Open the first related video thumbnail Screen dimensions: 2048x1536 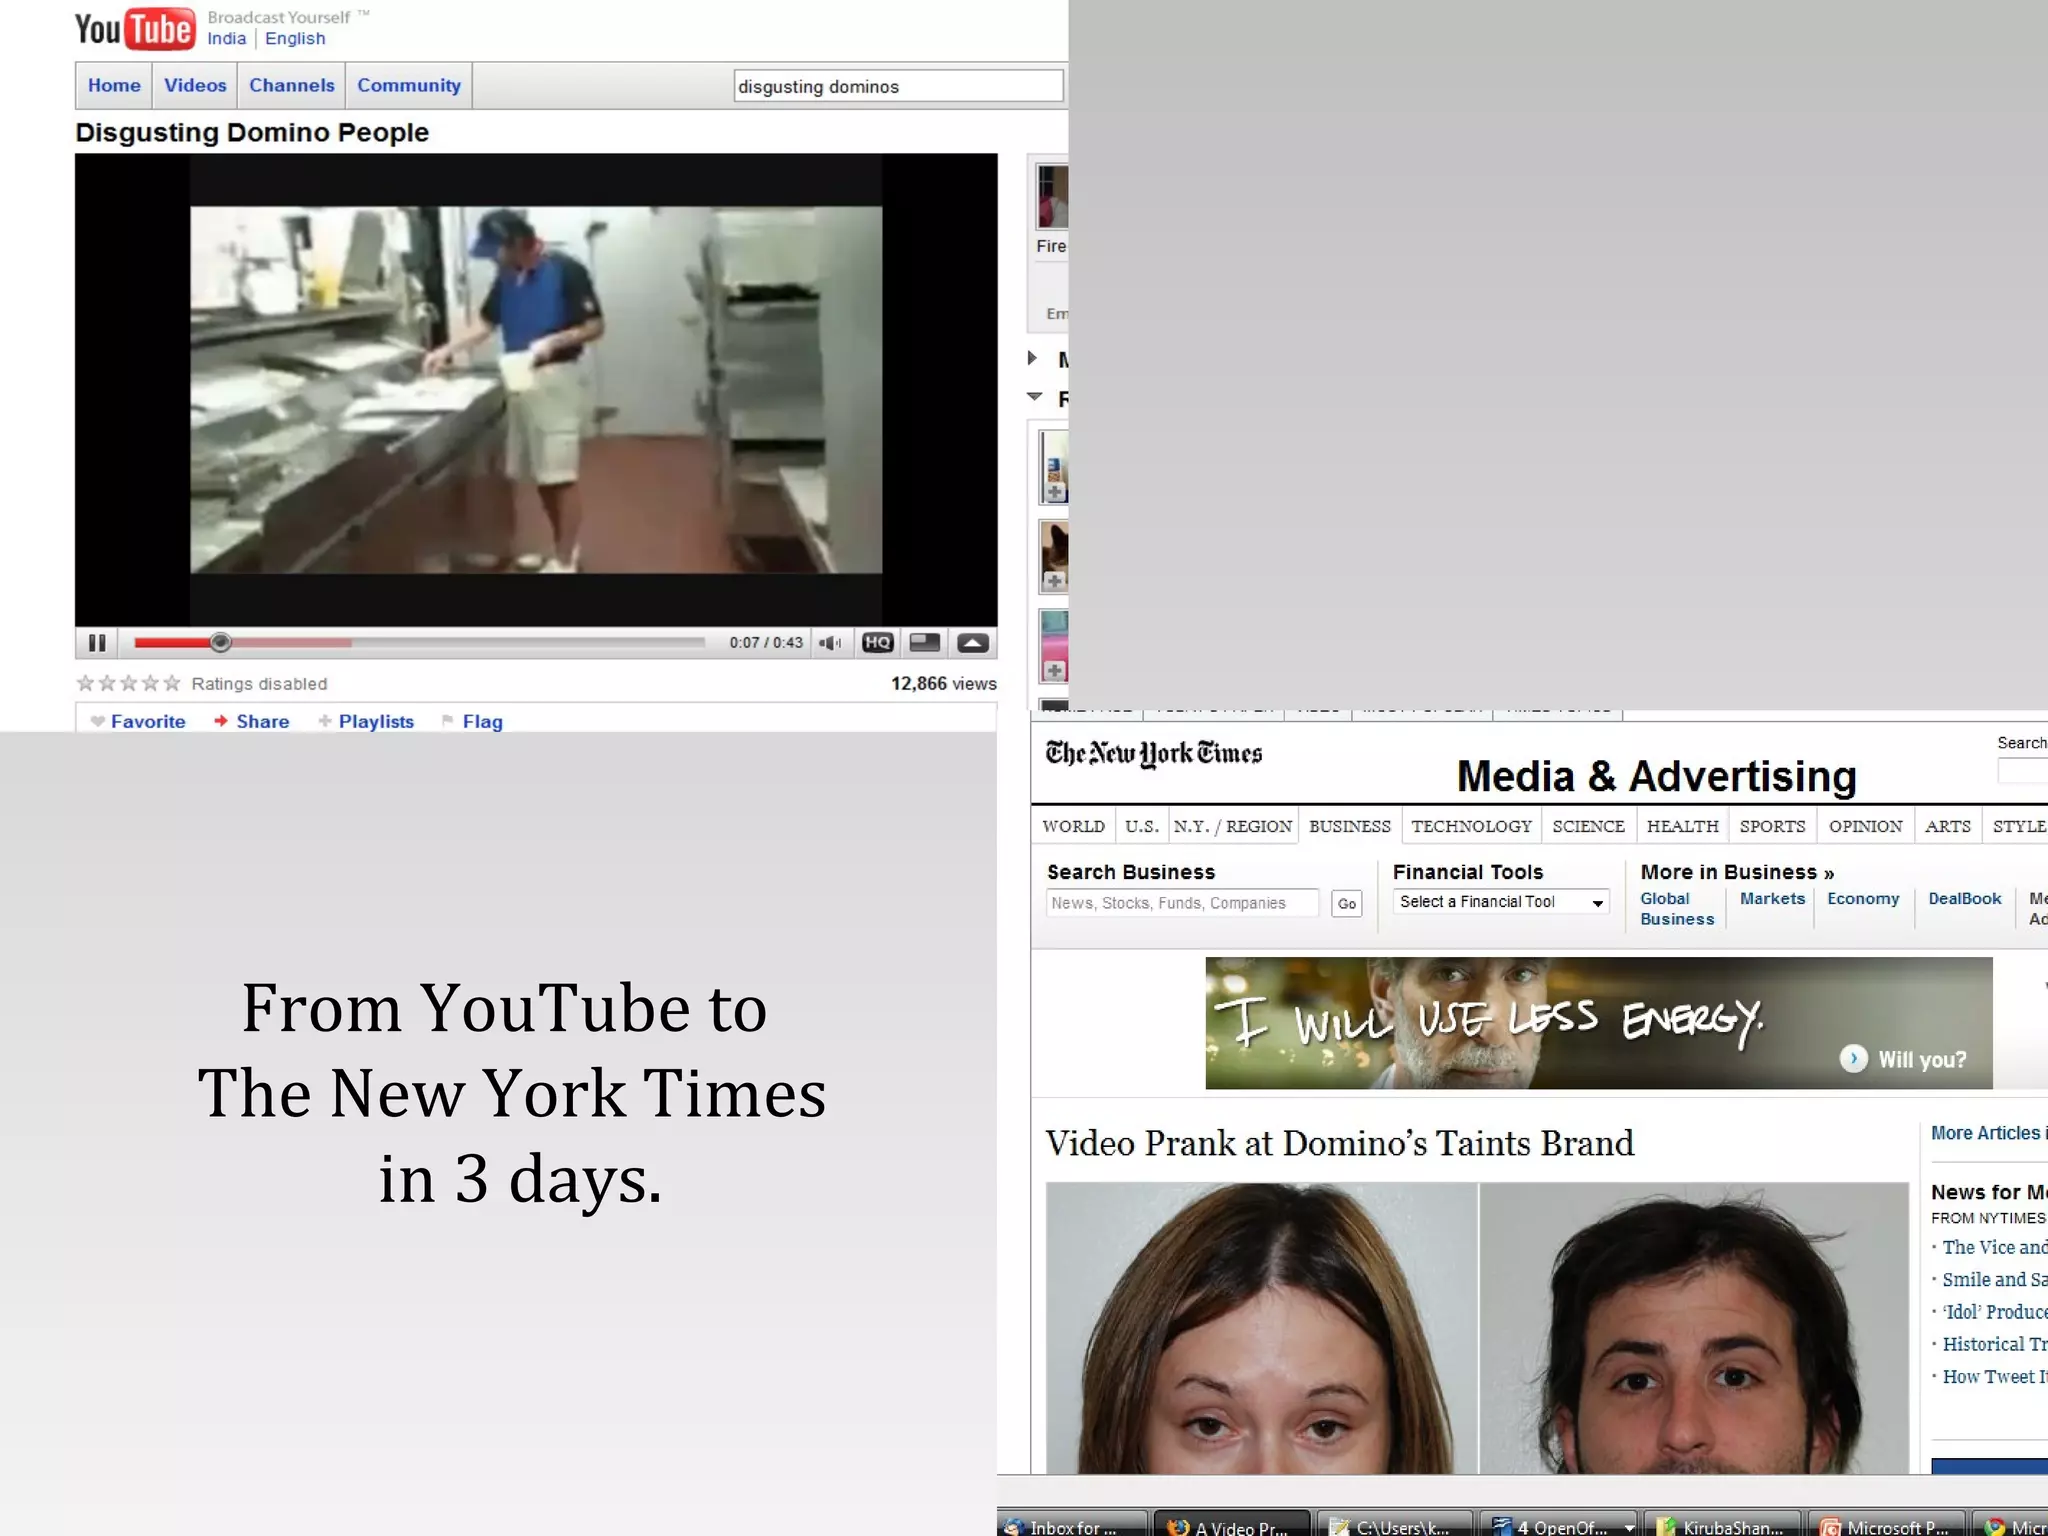1053,466
